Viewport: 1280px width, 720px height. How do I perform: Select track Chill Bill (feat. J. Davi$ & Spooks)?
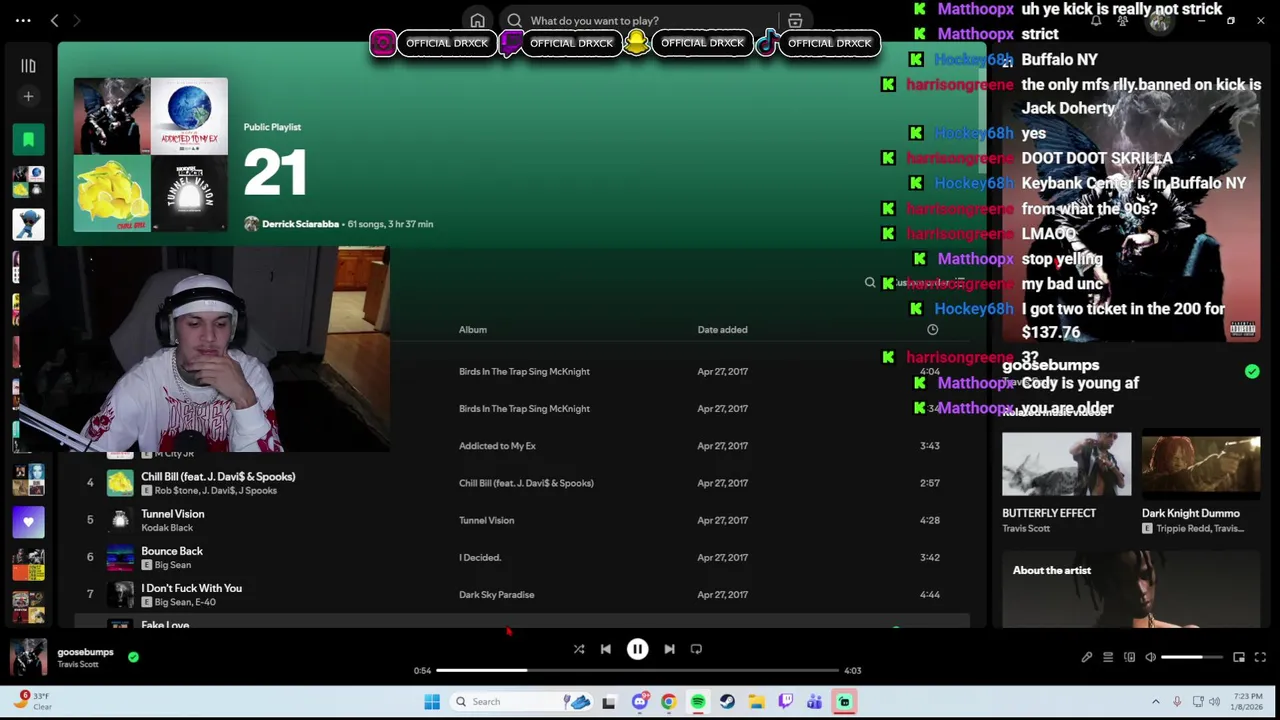click(x=218, y=476)
